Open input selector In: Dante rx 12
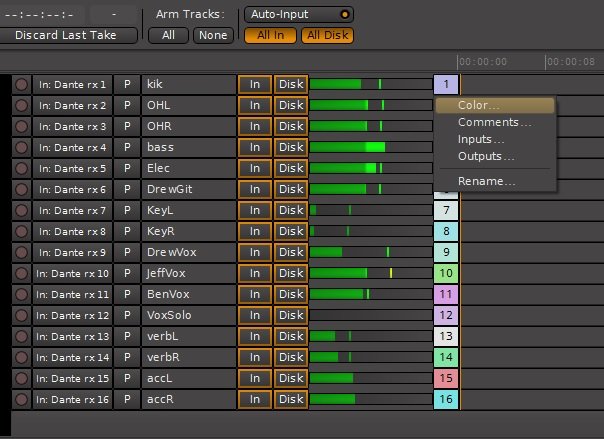The image size is (604, 439). click(72, 315)
